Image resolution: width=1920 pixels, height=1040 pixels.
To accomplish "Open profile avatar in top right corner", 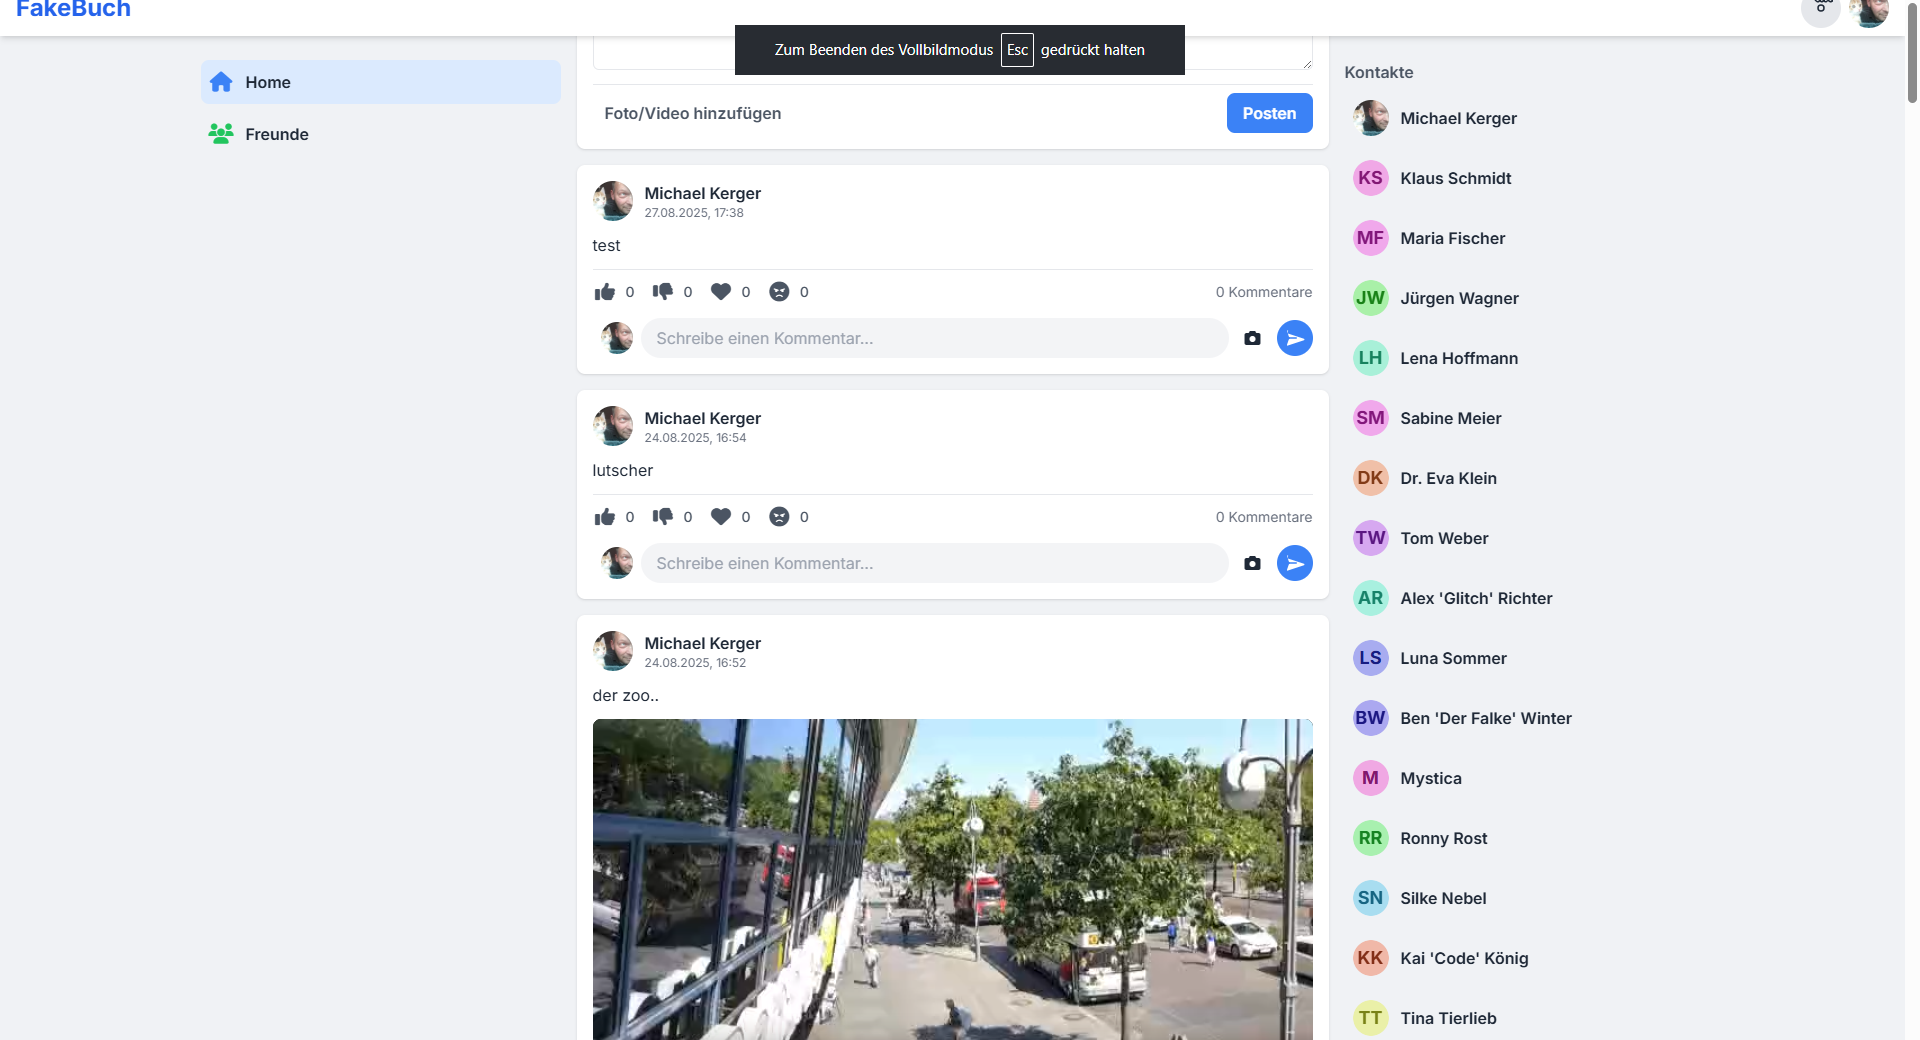I will 1868,12.
